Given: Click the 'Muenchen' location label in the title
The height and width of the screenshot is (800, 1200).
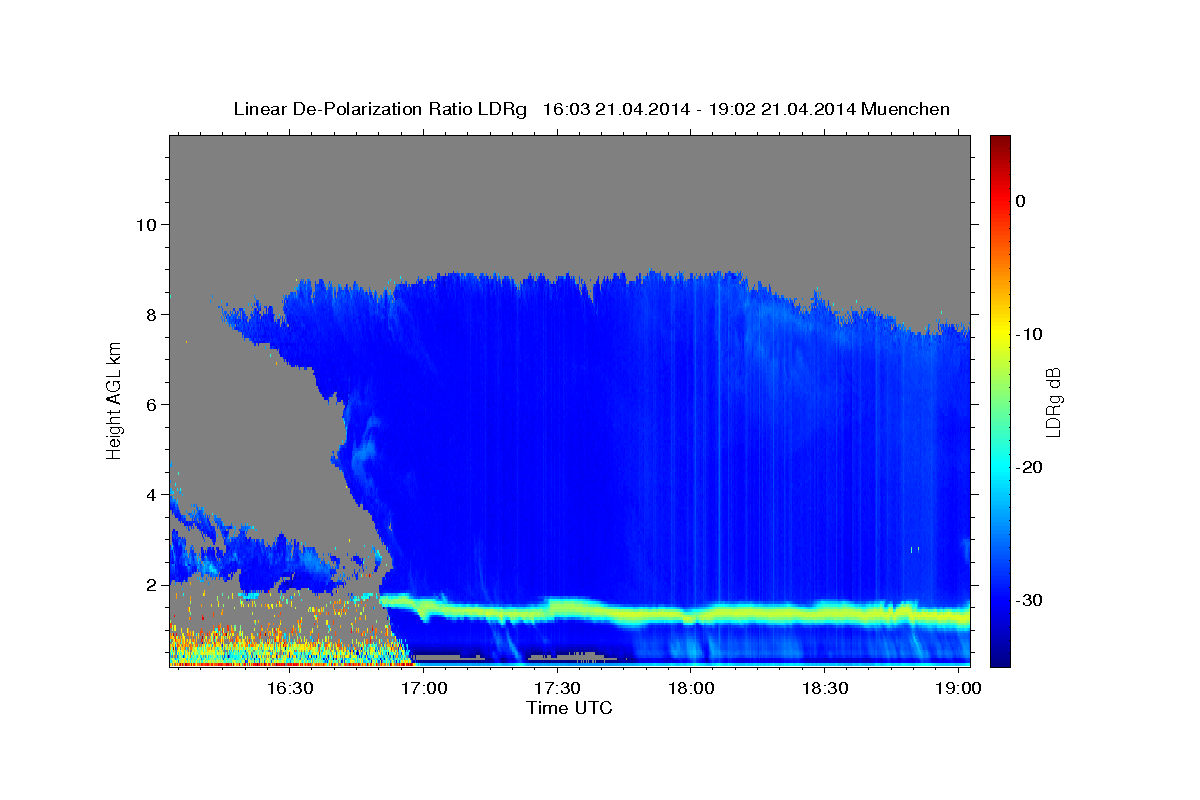Looking at the screenshot, I should pos(905,109).
